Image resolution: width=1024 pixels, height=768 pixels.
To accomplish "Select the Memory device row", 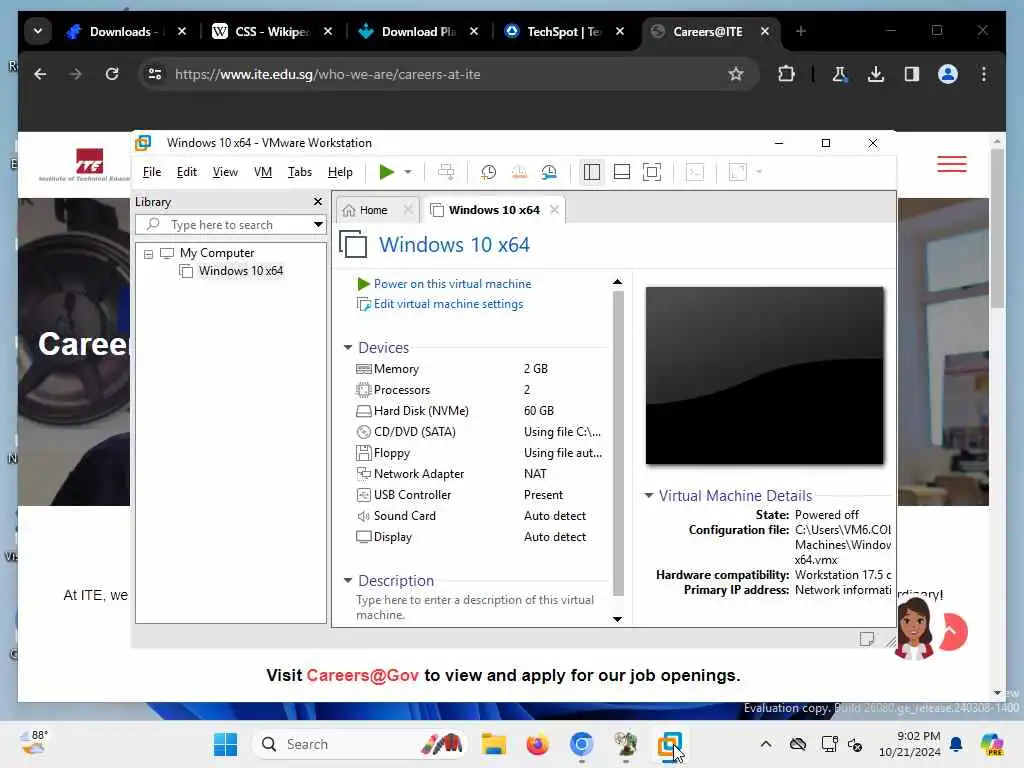I will click(479, 369).
